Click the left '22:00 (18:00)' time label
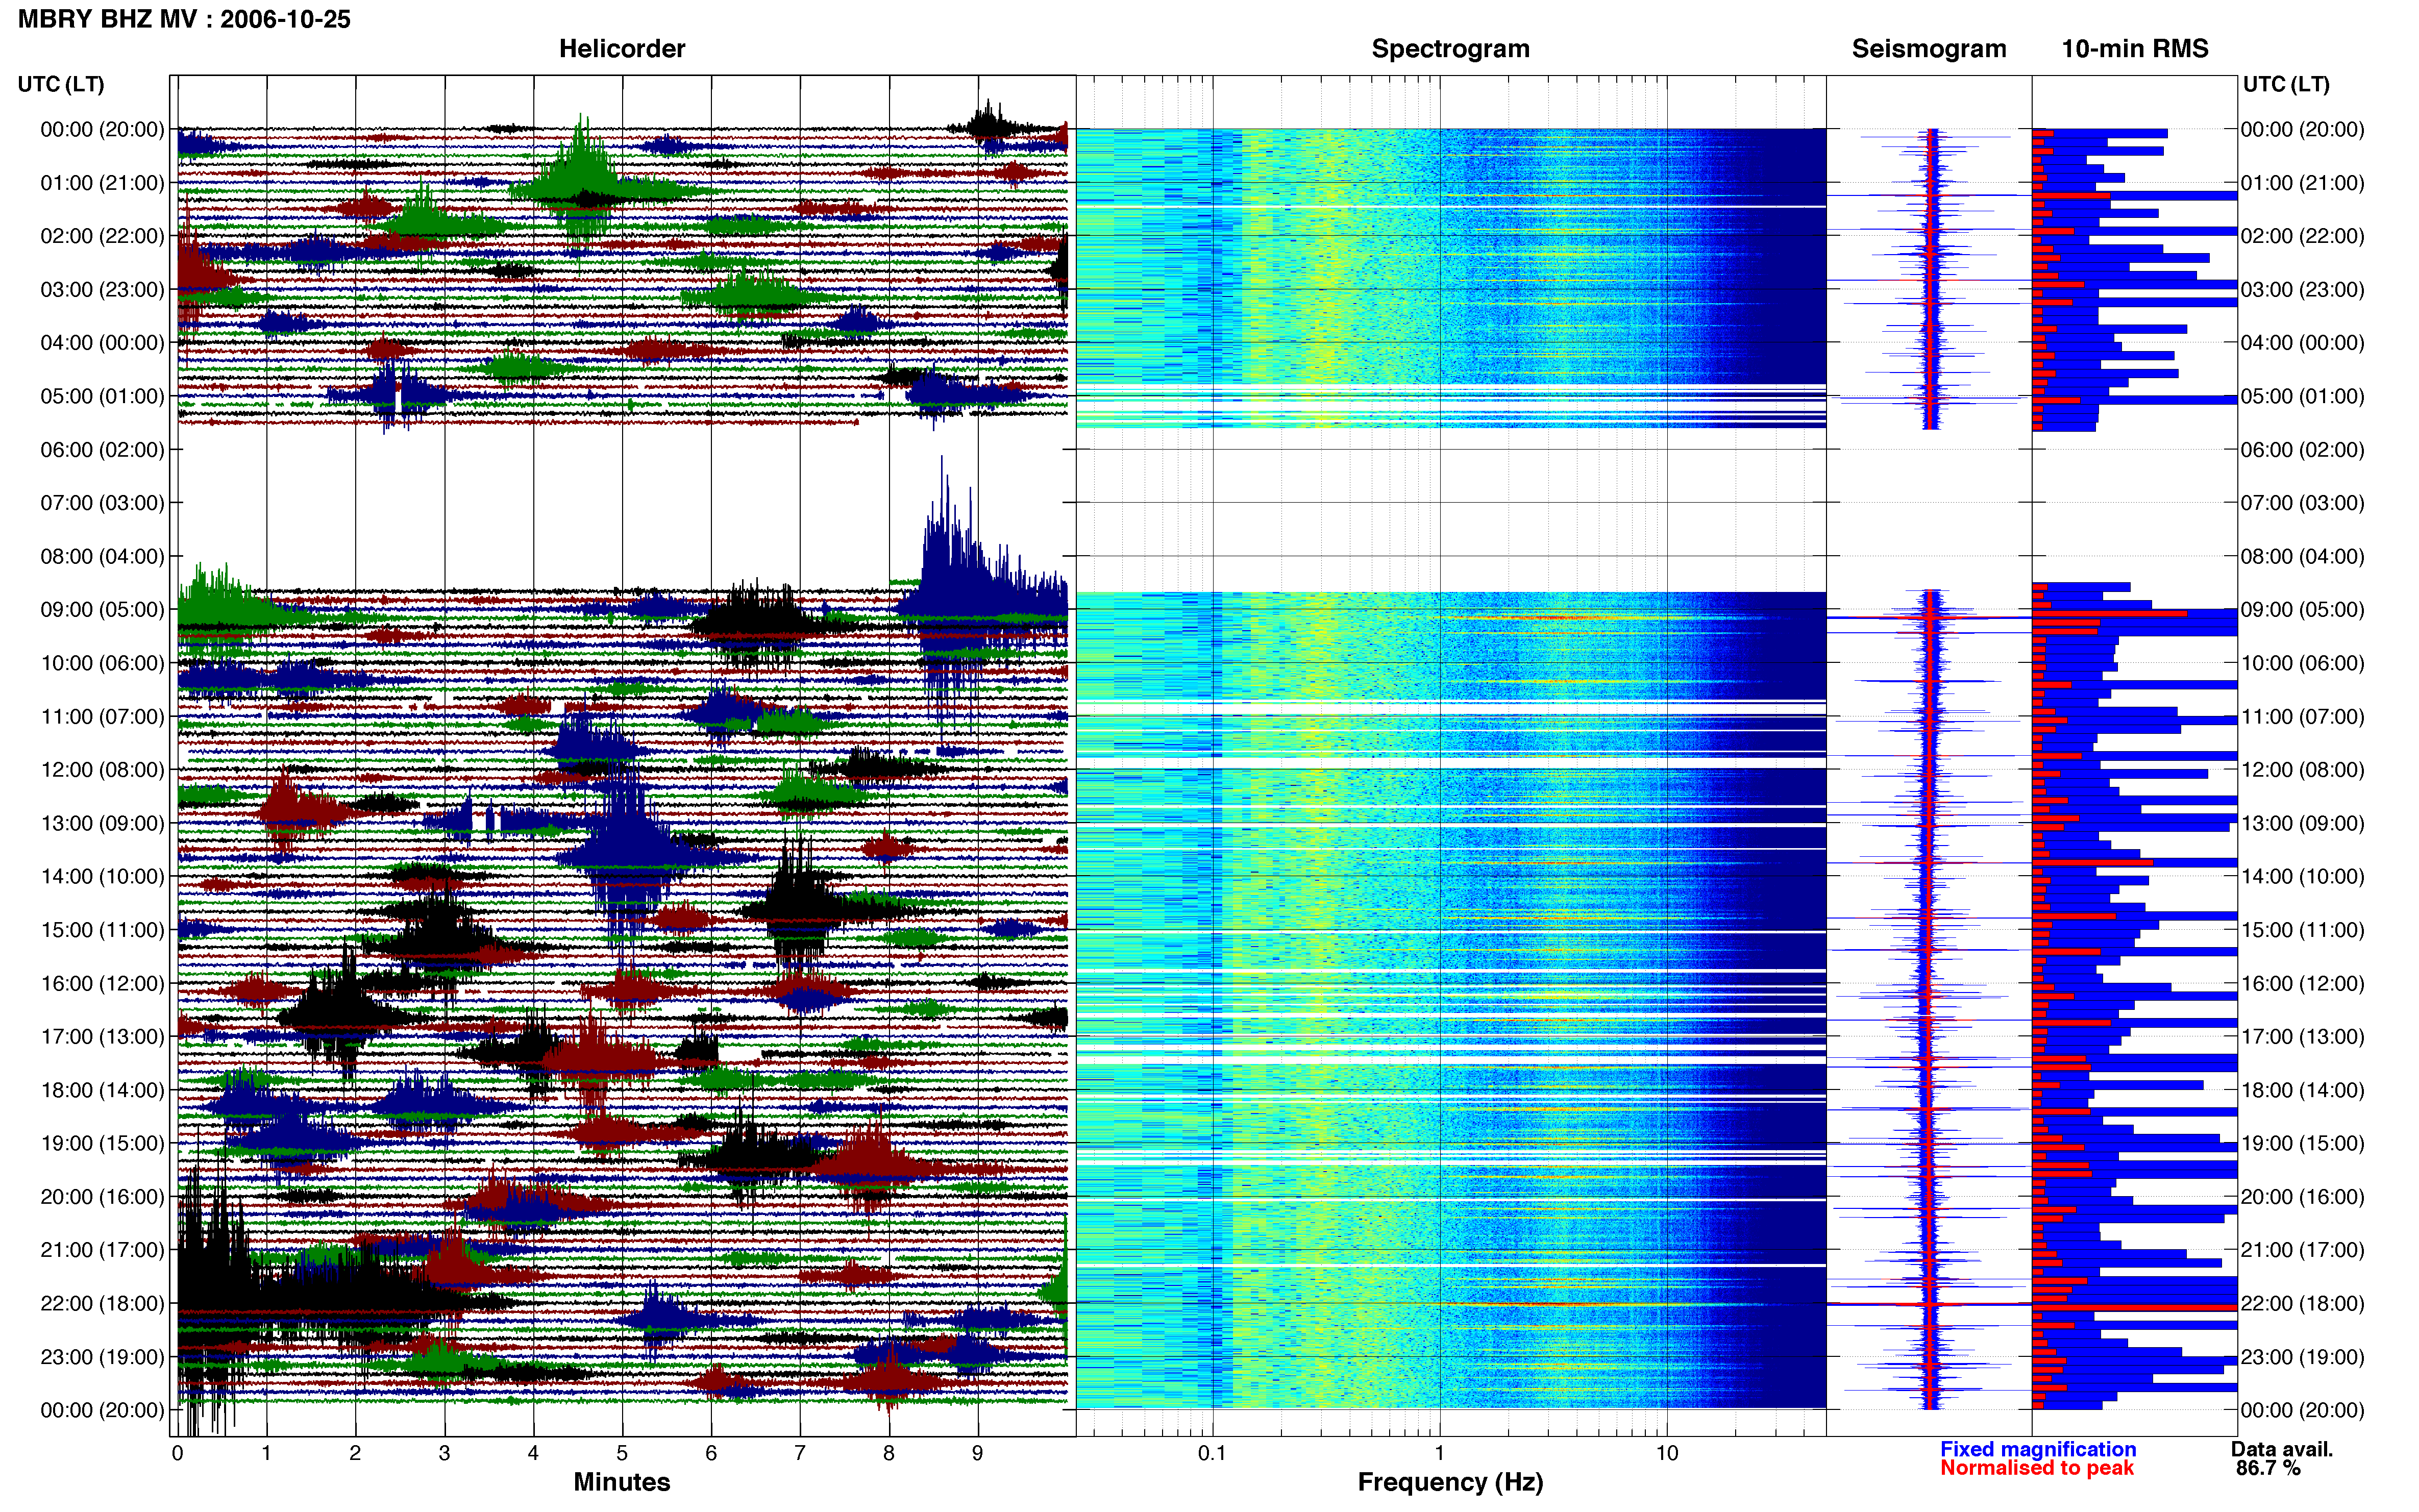Viewport: 2419px width, 1512px height. click(x=102, y=1303)
